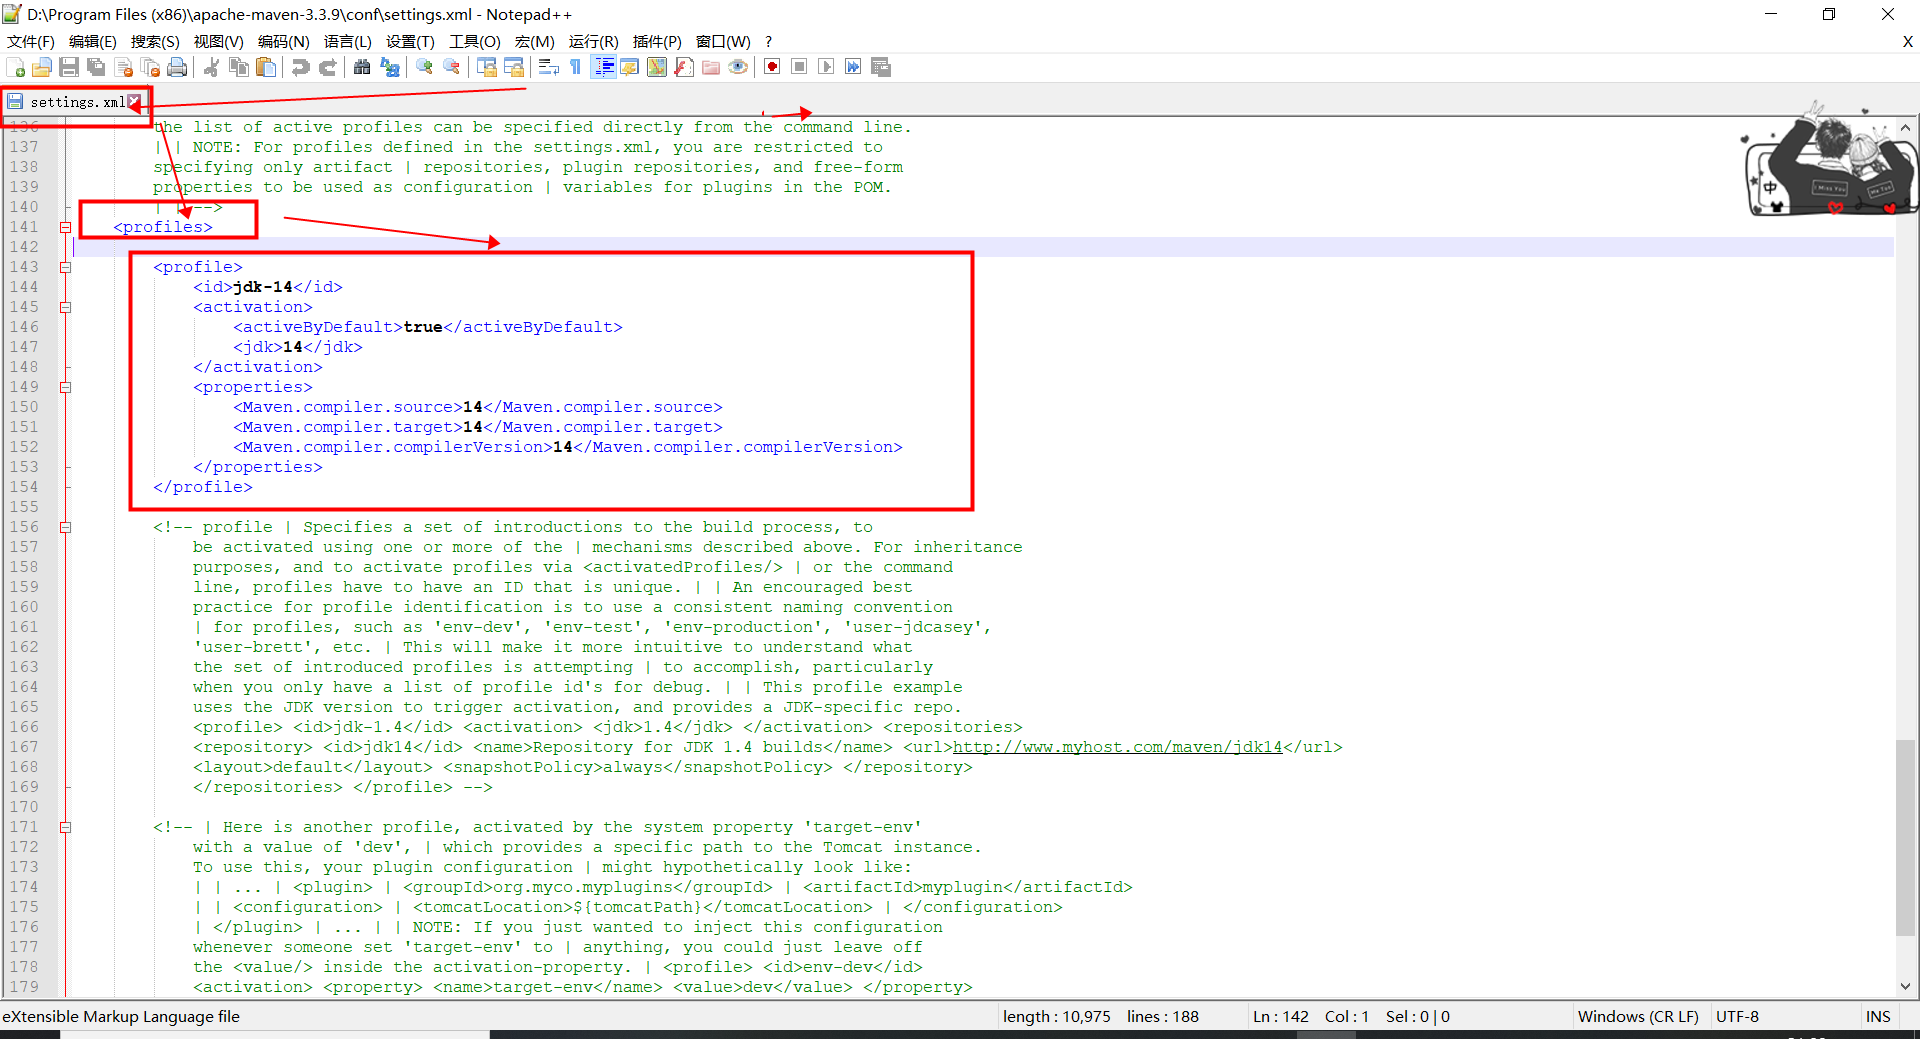
Task: Open the 搜索(S) menu
Action: [x=155, y=41]
